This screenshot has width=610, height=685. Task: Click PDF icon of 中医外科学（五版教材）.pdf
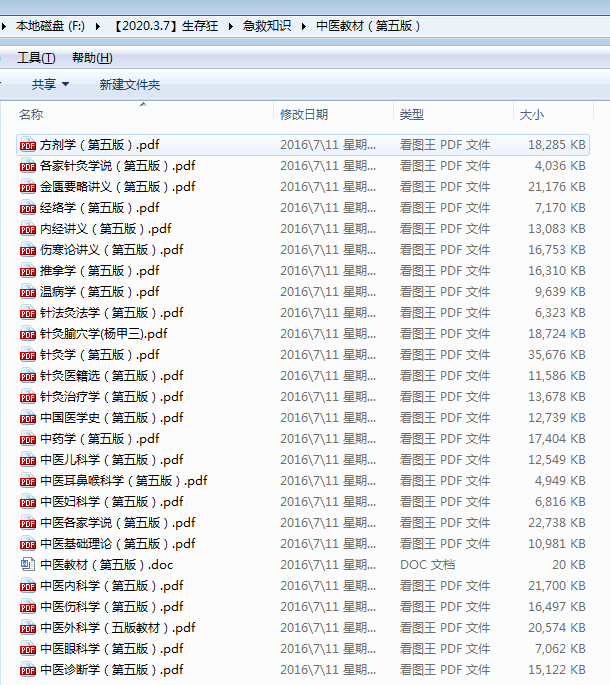pos(28,628)
